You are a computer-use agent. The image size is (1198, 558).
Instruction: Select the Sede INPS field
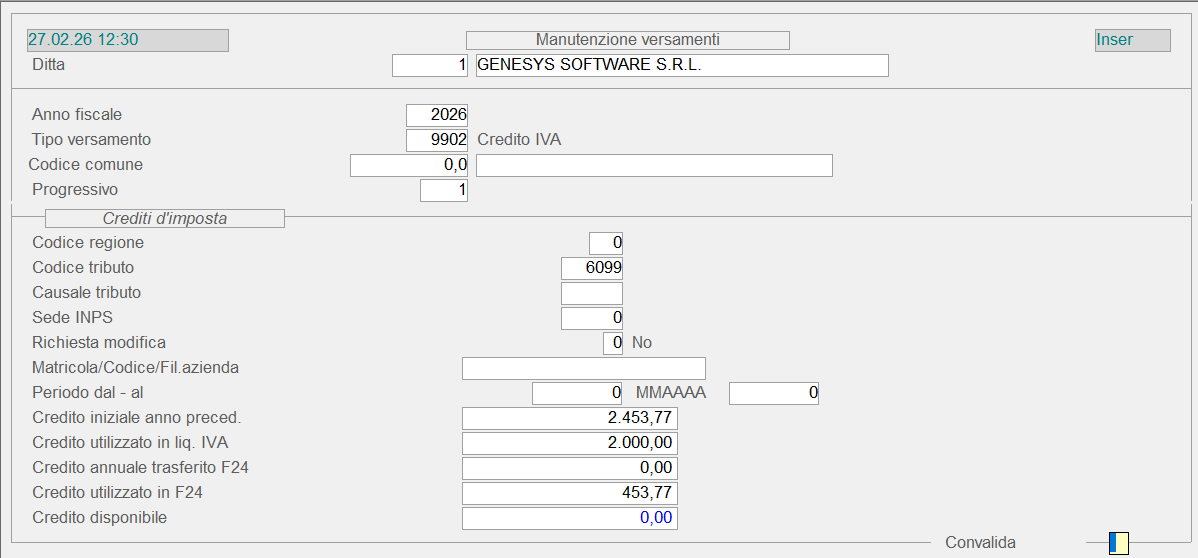click(592, 318)
